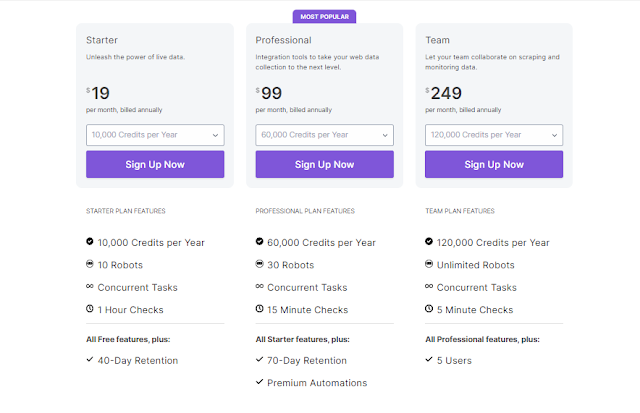Screen dimensions: 640x413
Task: Click the Professional plan title
Action: click(x=284, y=41)
